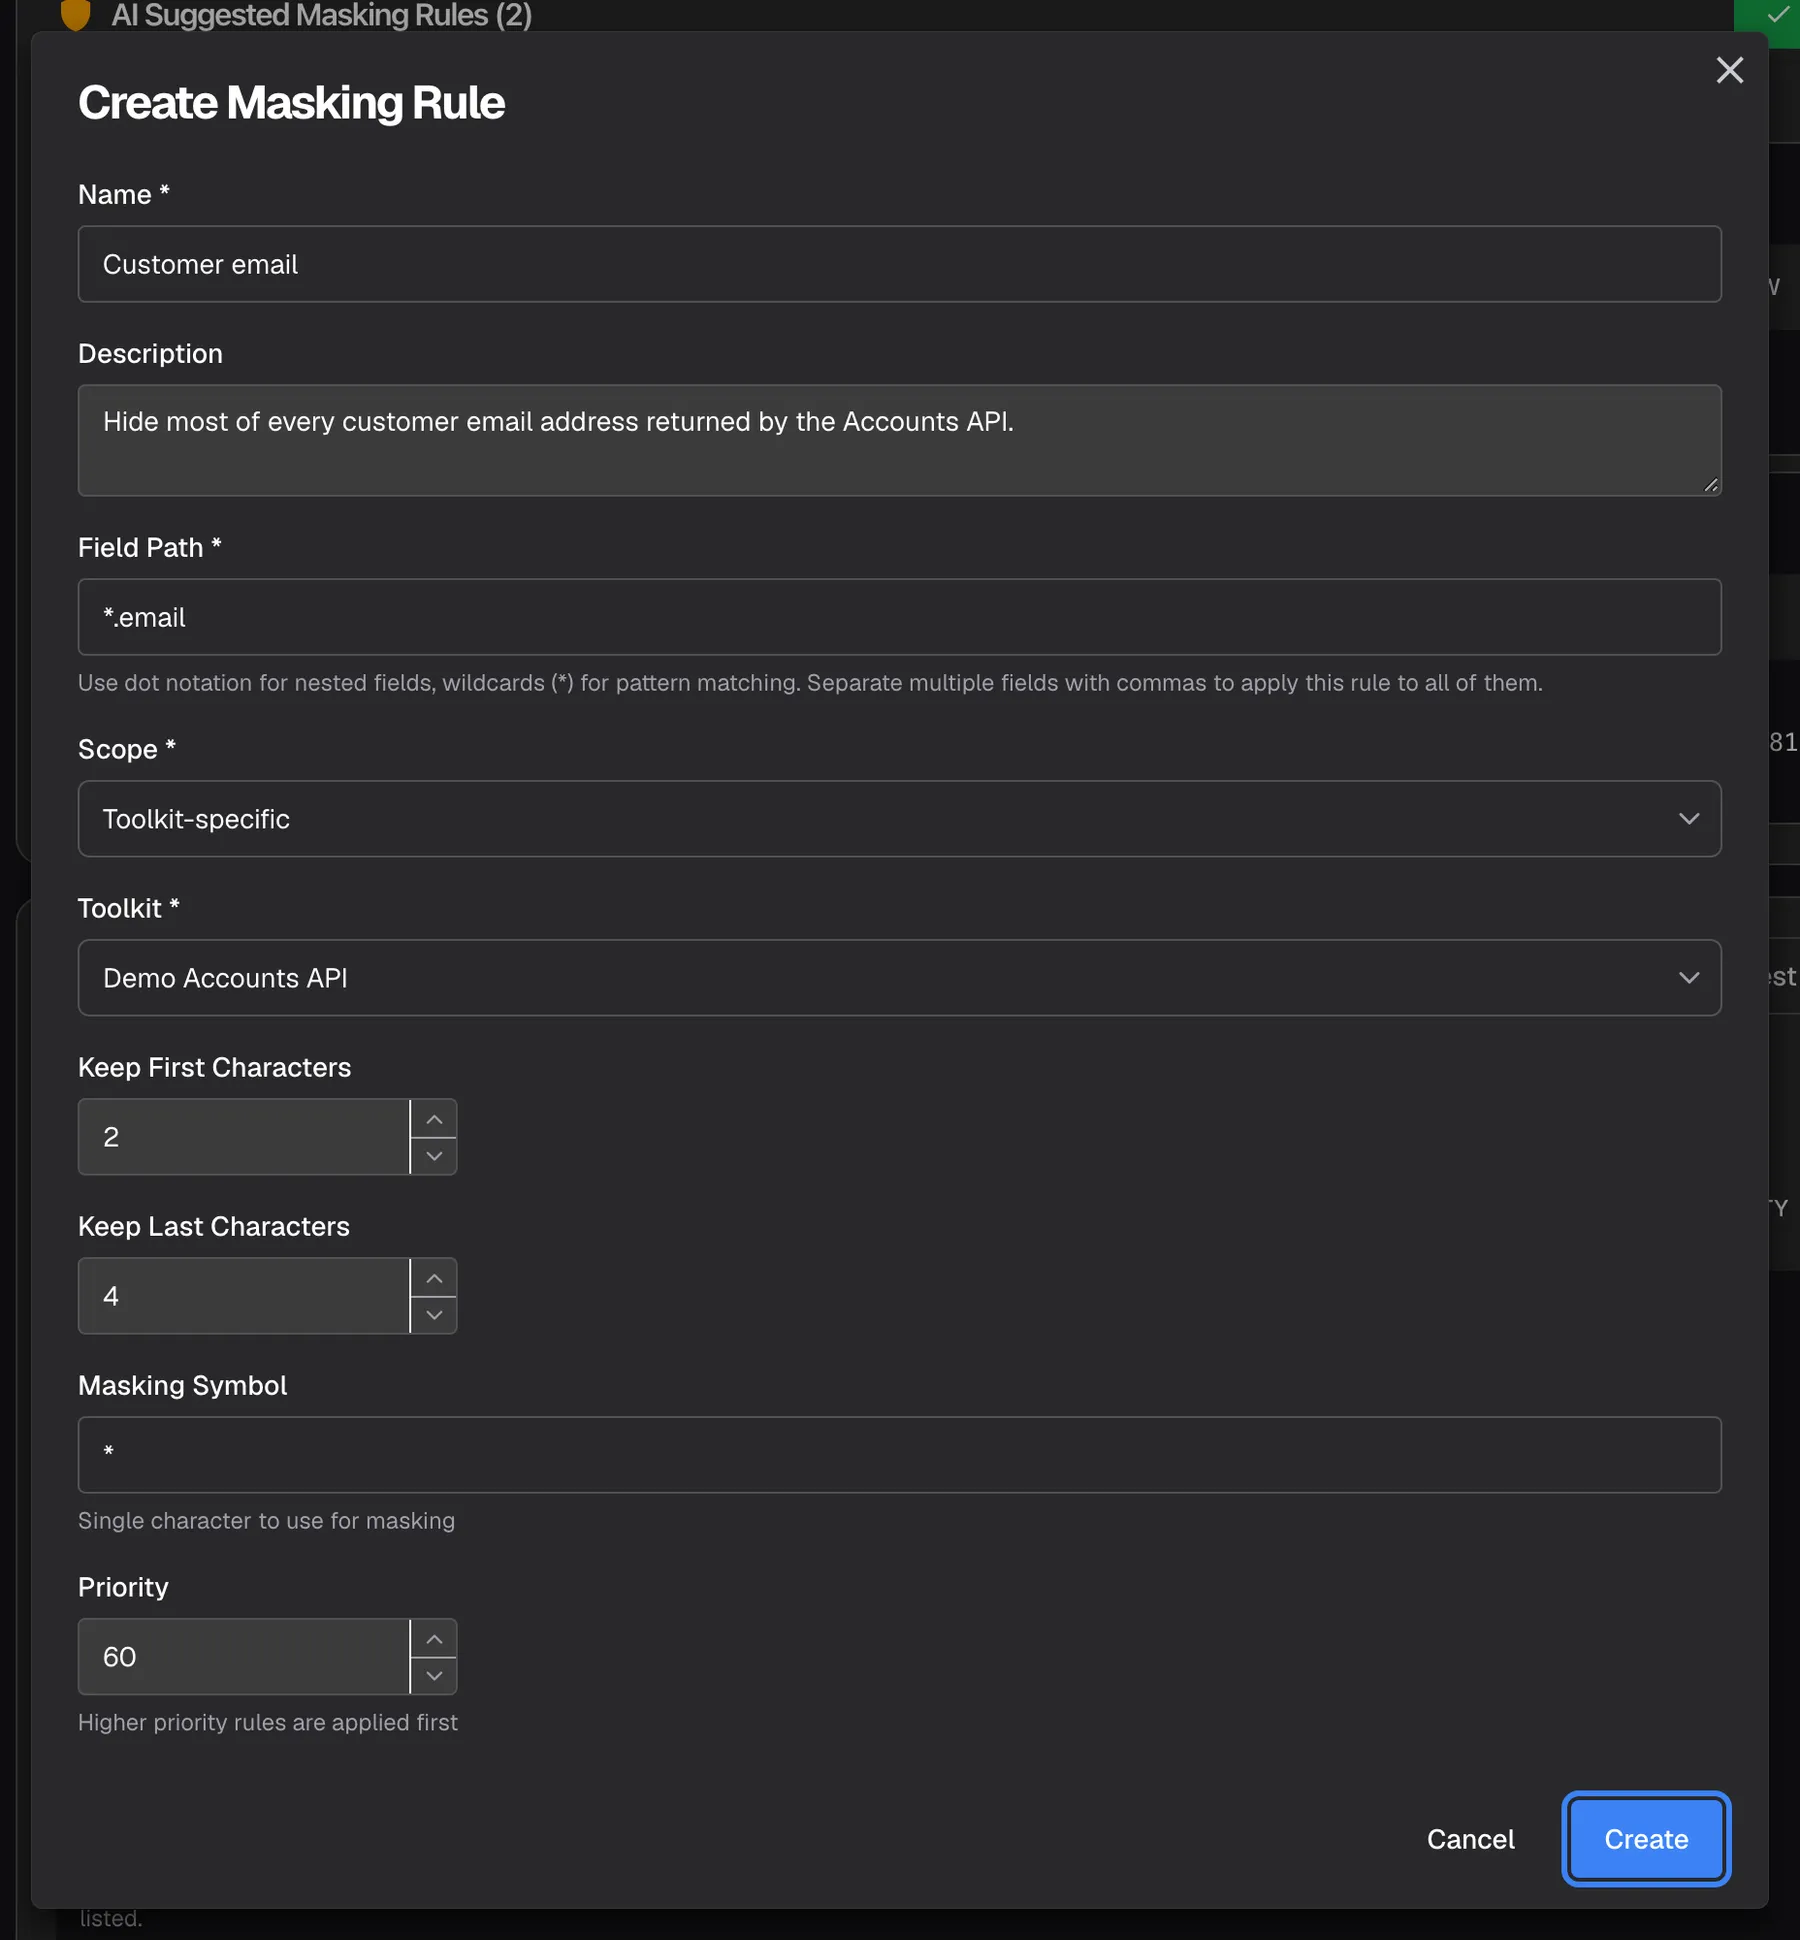Increase the Priority value

click(x=434, y=1639)
